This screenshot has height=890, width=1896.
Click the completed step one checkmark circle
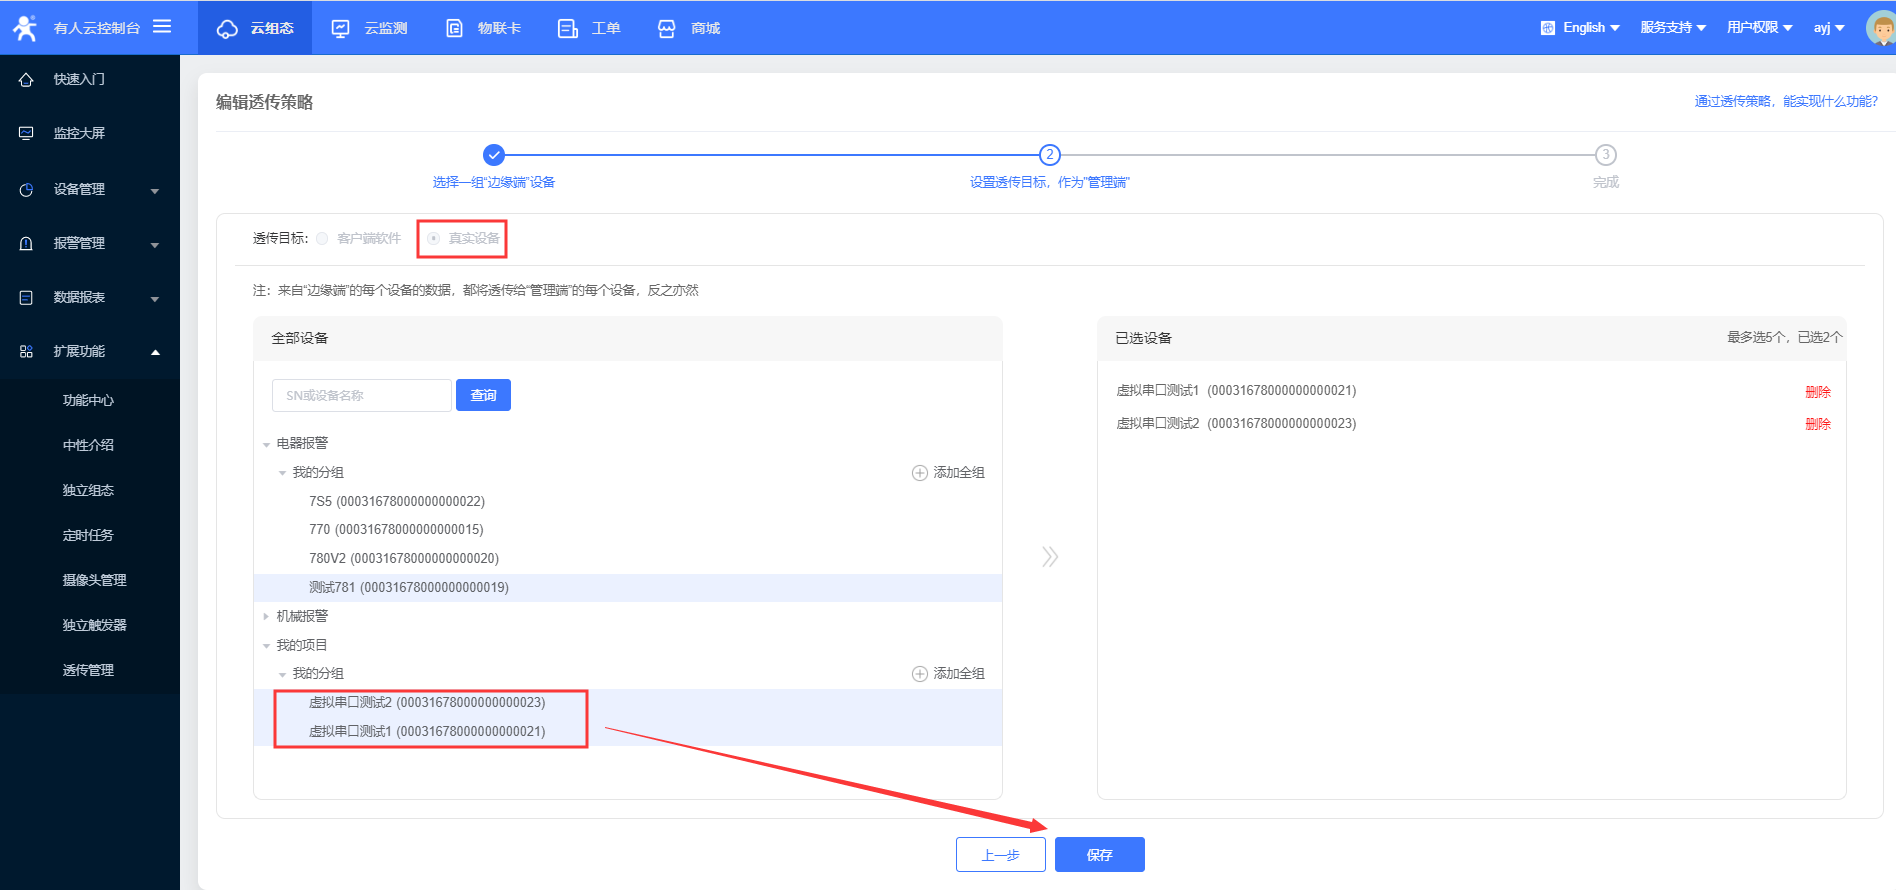pos(494,155)
